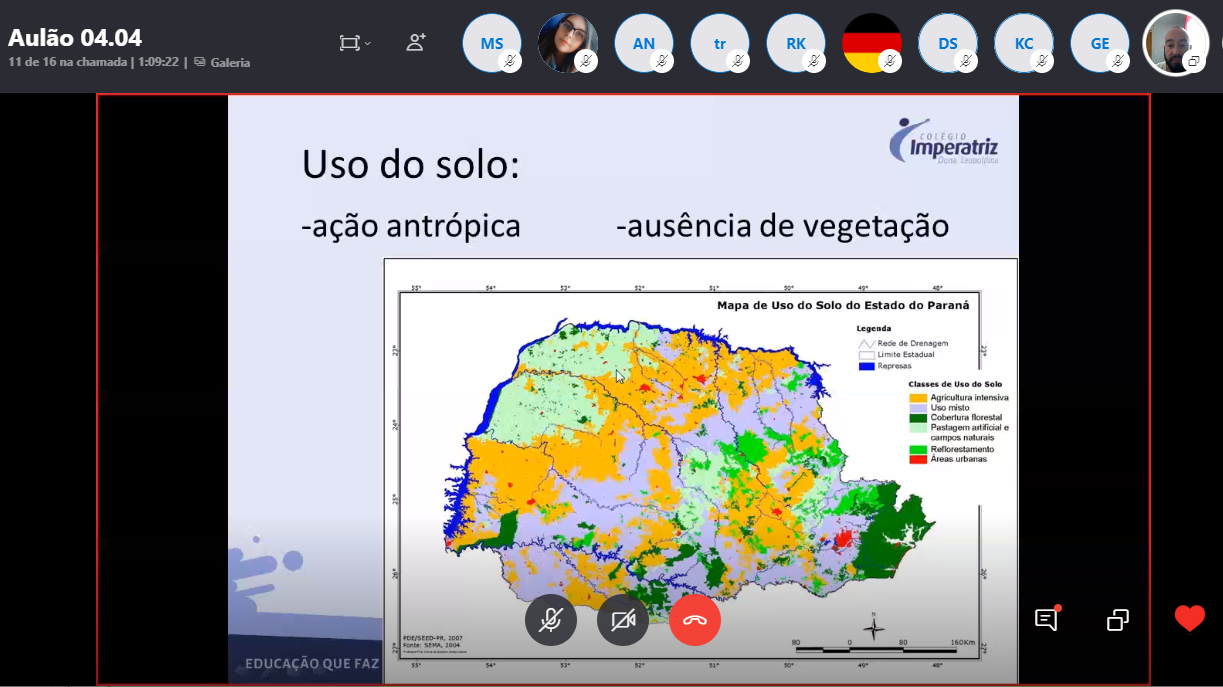
Task: Click the participant with glasses photo
Action: [x=567, y=43]
